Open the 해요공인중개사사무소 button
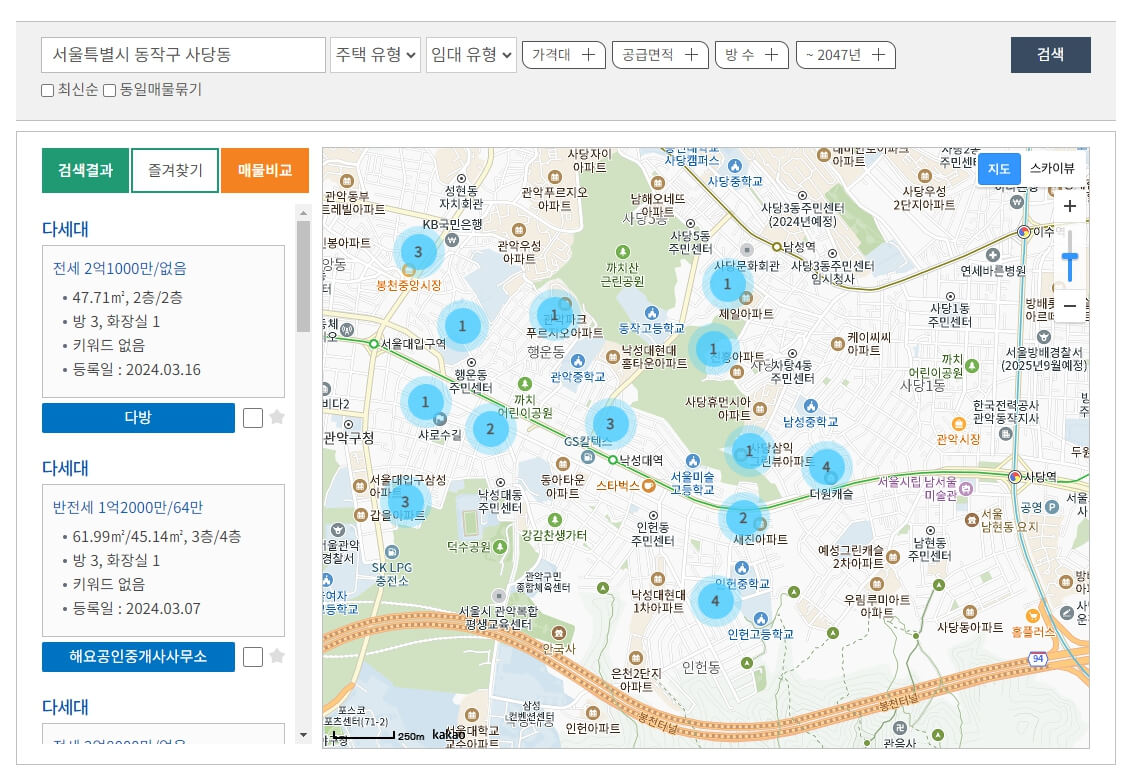 click(x=138, y=657)
